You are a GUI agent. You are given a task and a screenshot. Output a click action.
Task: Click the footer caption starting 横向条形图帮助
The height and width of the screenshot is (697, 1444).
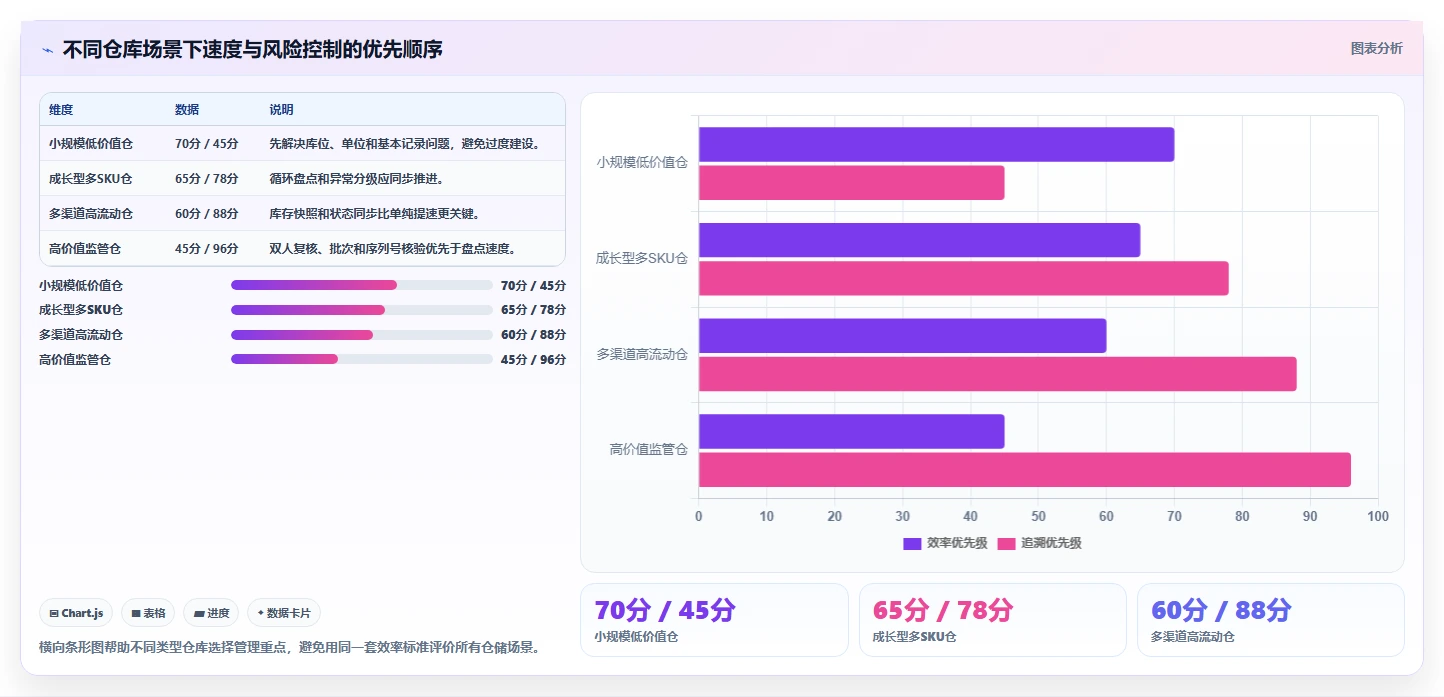click(x=290, y=647)
